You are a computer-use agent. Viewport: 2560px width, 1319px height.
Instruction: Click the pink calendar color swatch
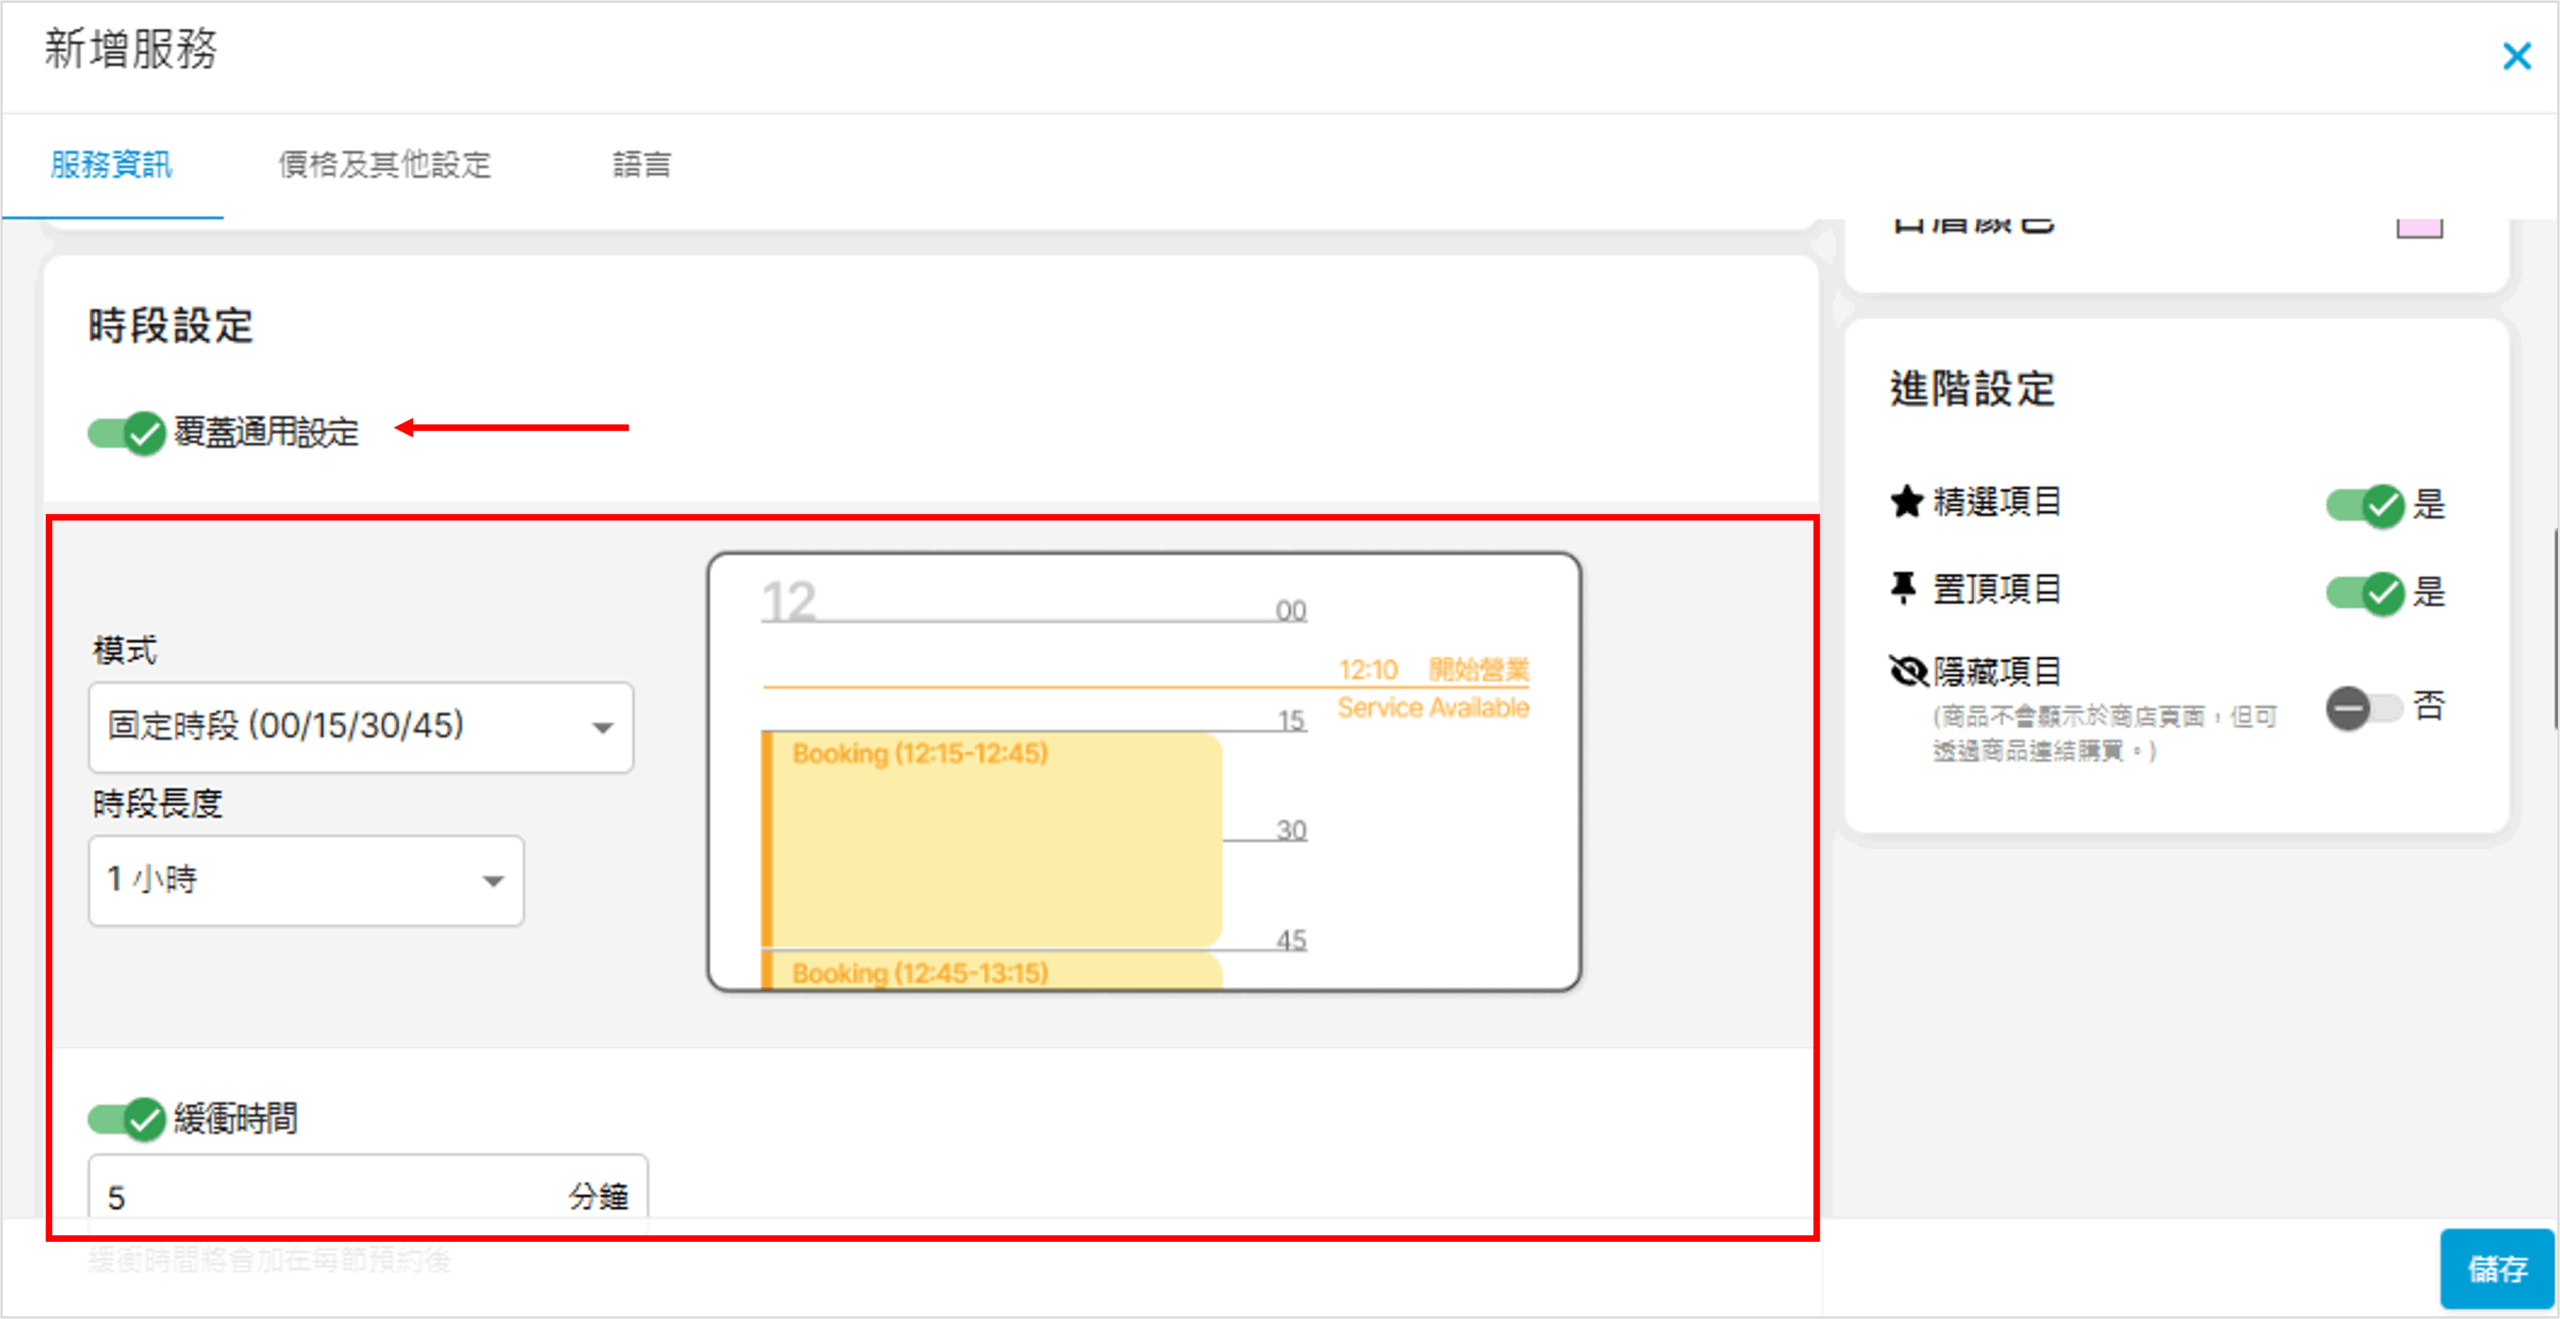2419,227
